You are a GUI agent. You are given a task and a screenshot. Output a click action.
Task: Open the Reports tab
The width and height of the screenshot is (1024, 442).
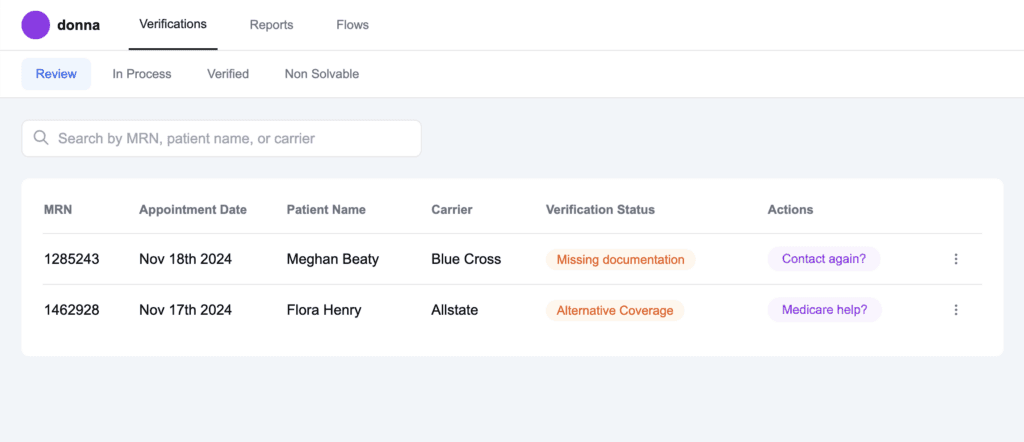pyautogui.click(x=271, y=25)
